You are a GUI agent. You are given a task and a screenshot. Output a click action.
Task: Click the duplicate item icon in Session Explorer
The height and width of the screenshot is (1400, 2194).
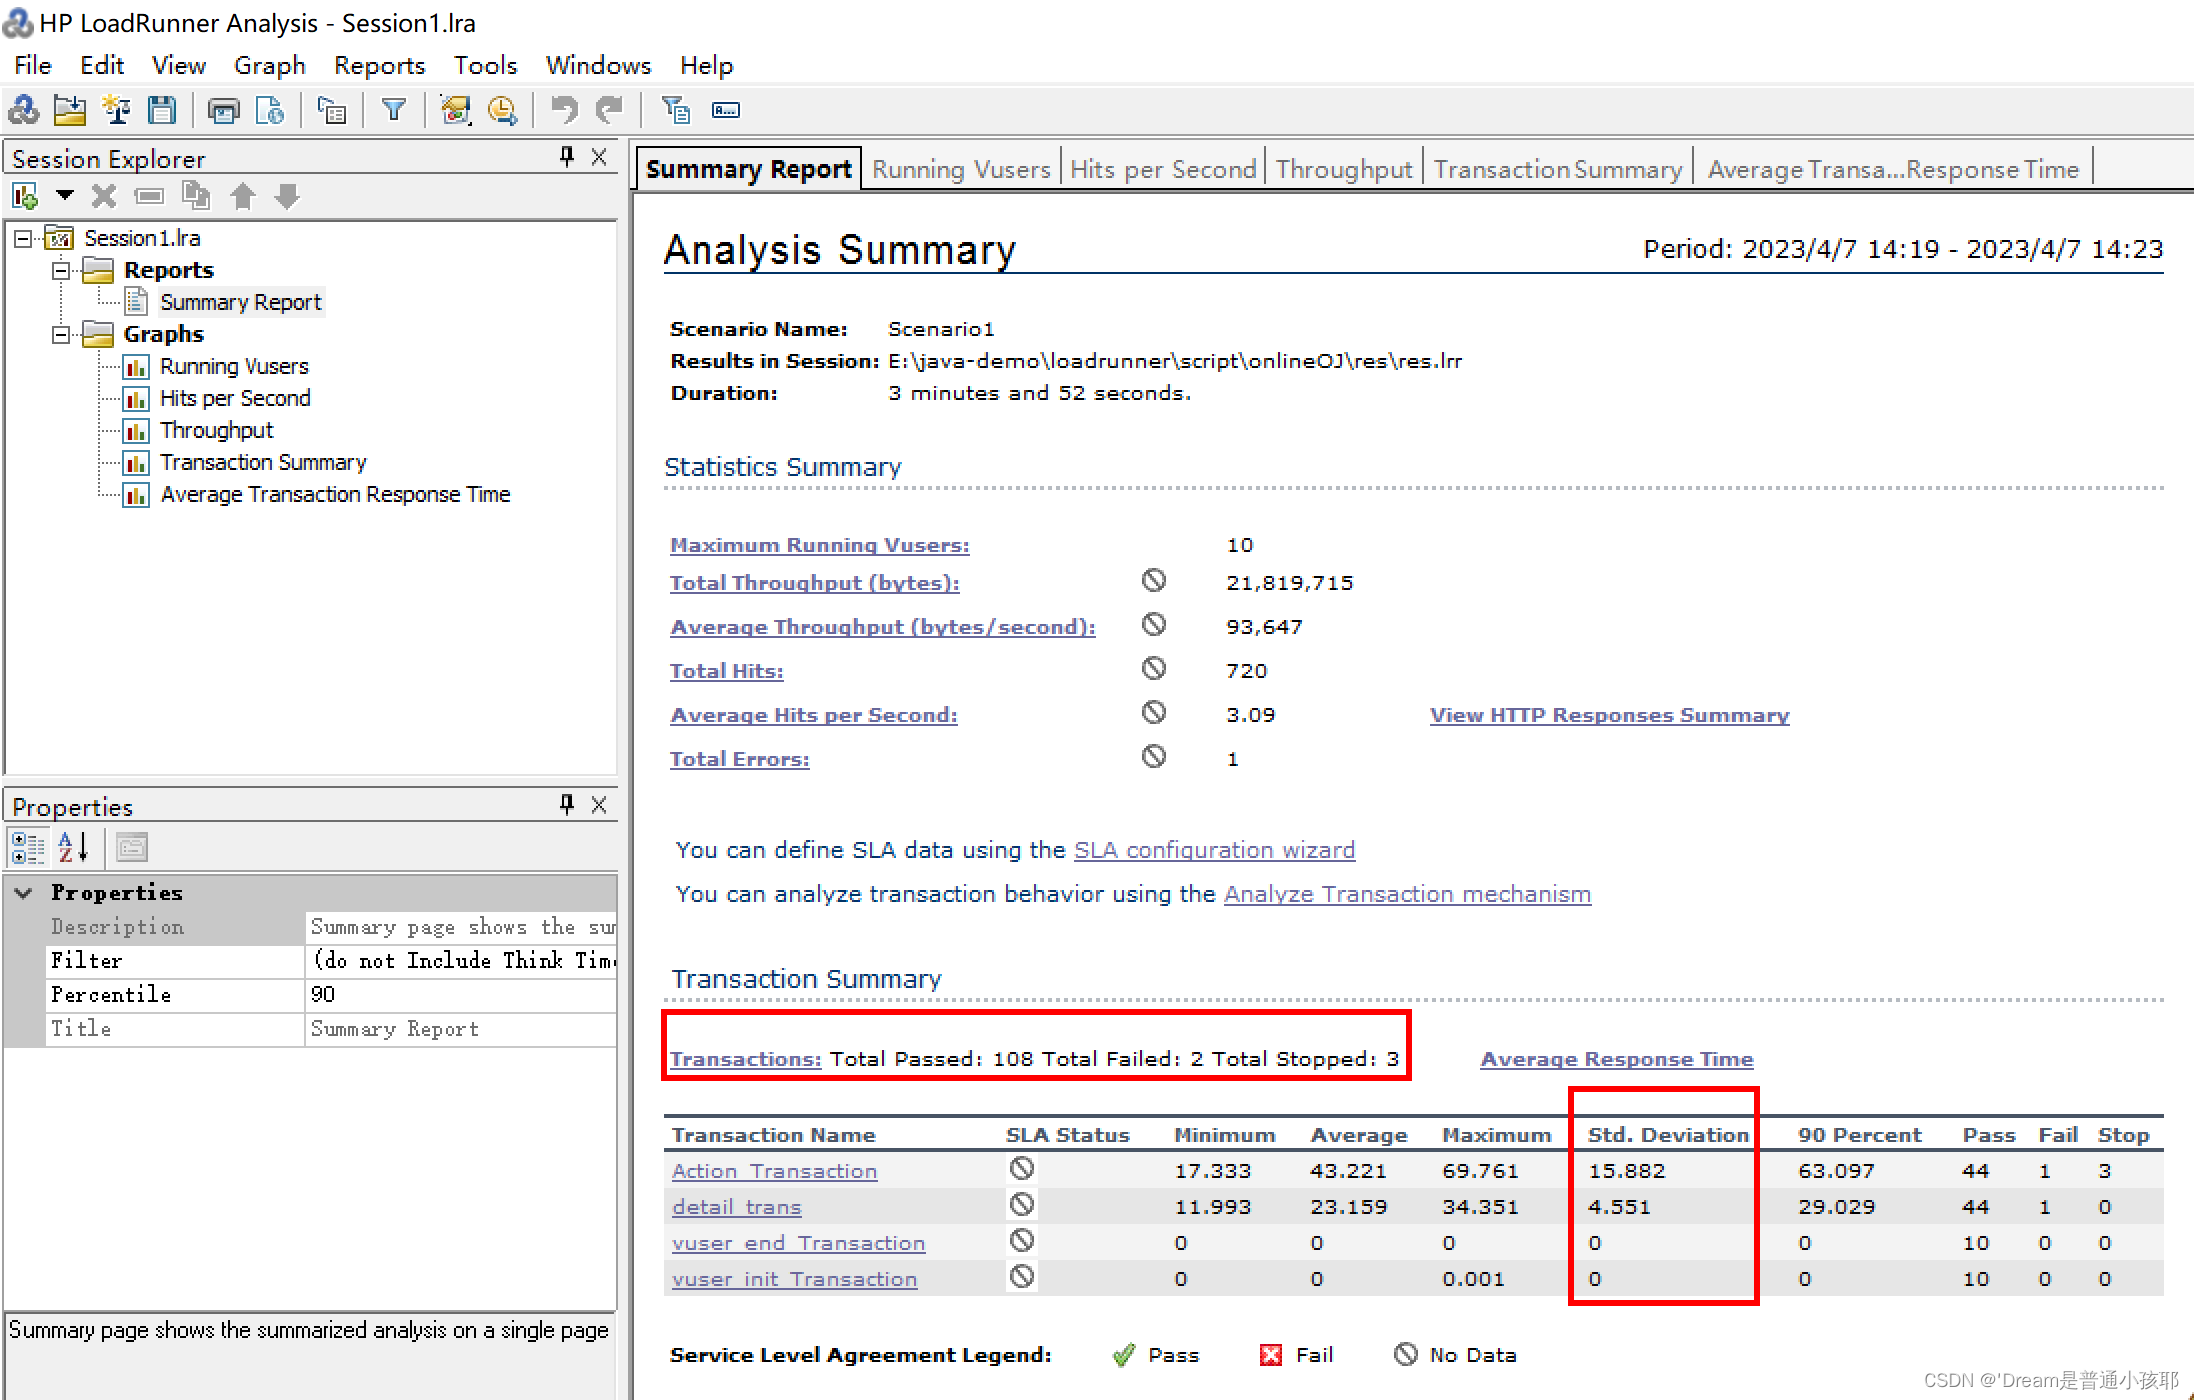pyautogui.click(x=196, y=196)
